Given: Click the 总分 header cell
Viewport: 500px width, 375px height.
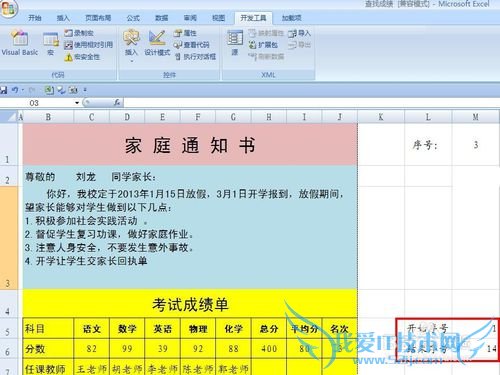Looking at the screenshot, I should click(x=269, y=329).
